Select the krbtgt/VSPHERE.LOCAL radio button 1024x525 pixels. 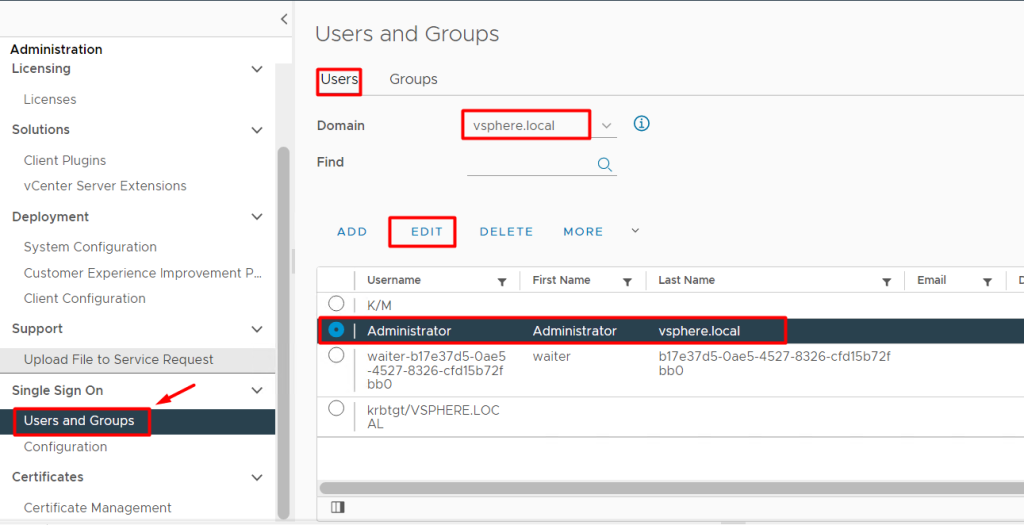(336, 408)
